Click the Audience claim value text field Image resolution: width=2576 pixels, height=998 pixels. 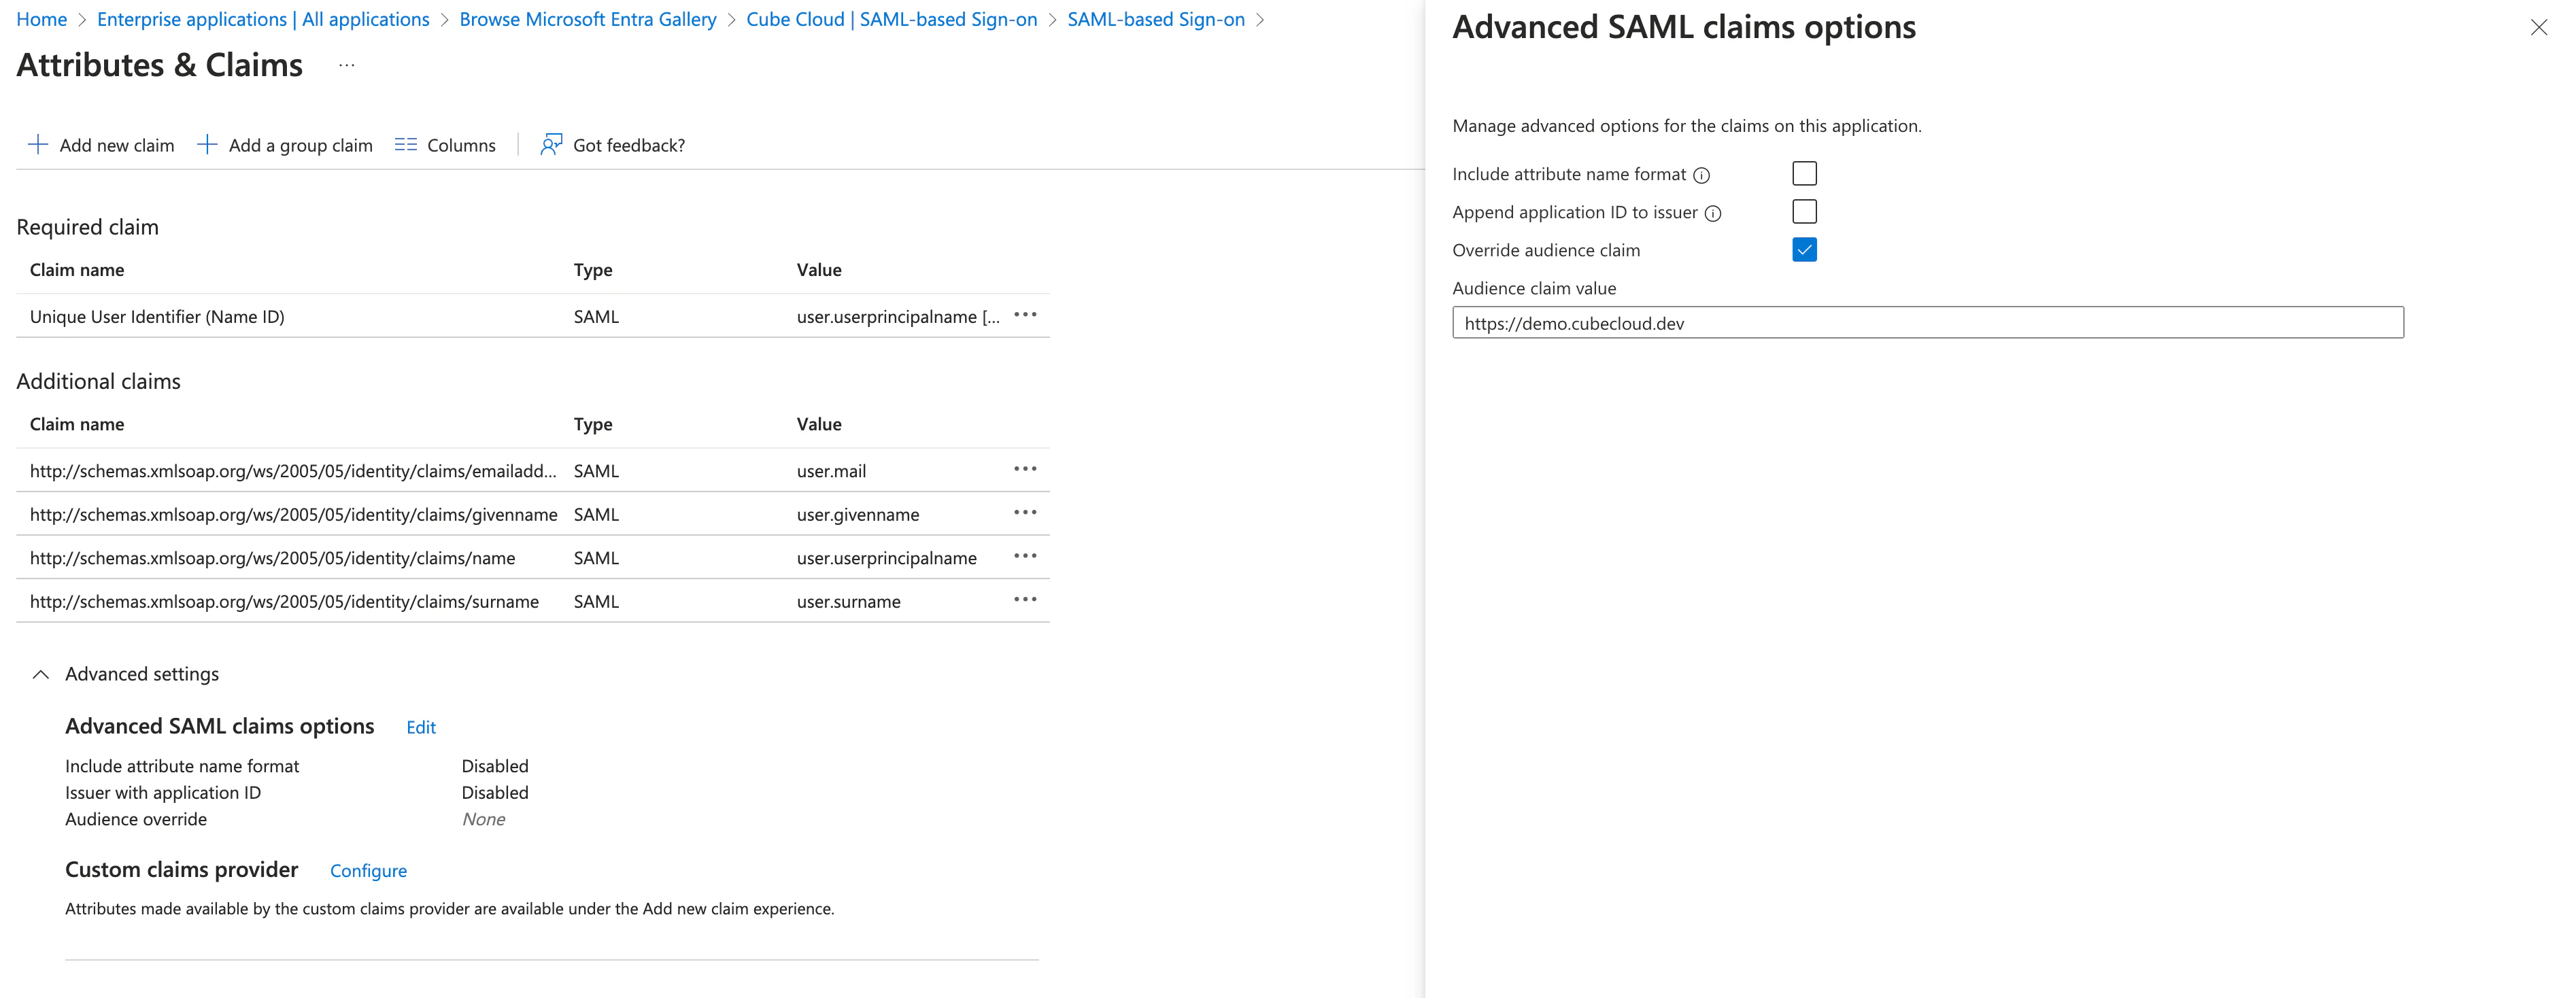(1927, 323)
